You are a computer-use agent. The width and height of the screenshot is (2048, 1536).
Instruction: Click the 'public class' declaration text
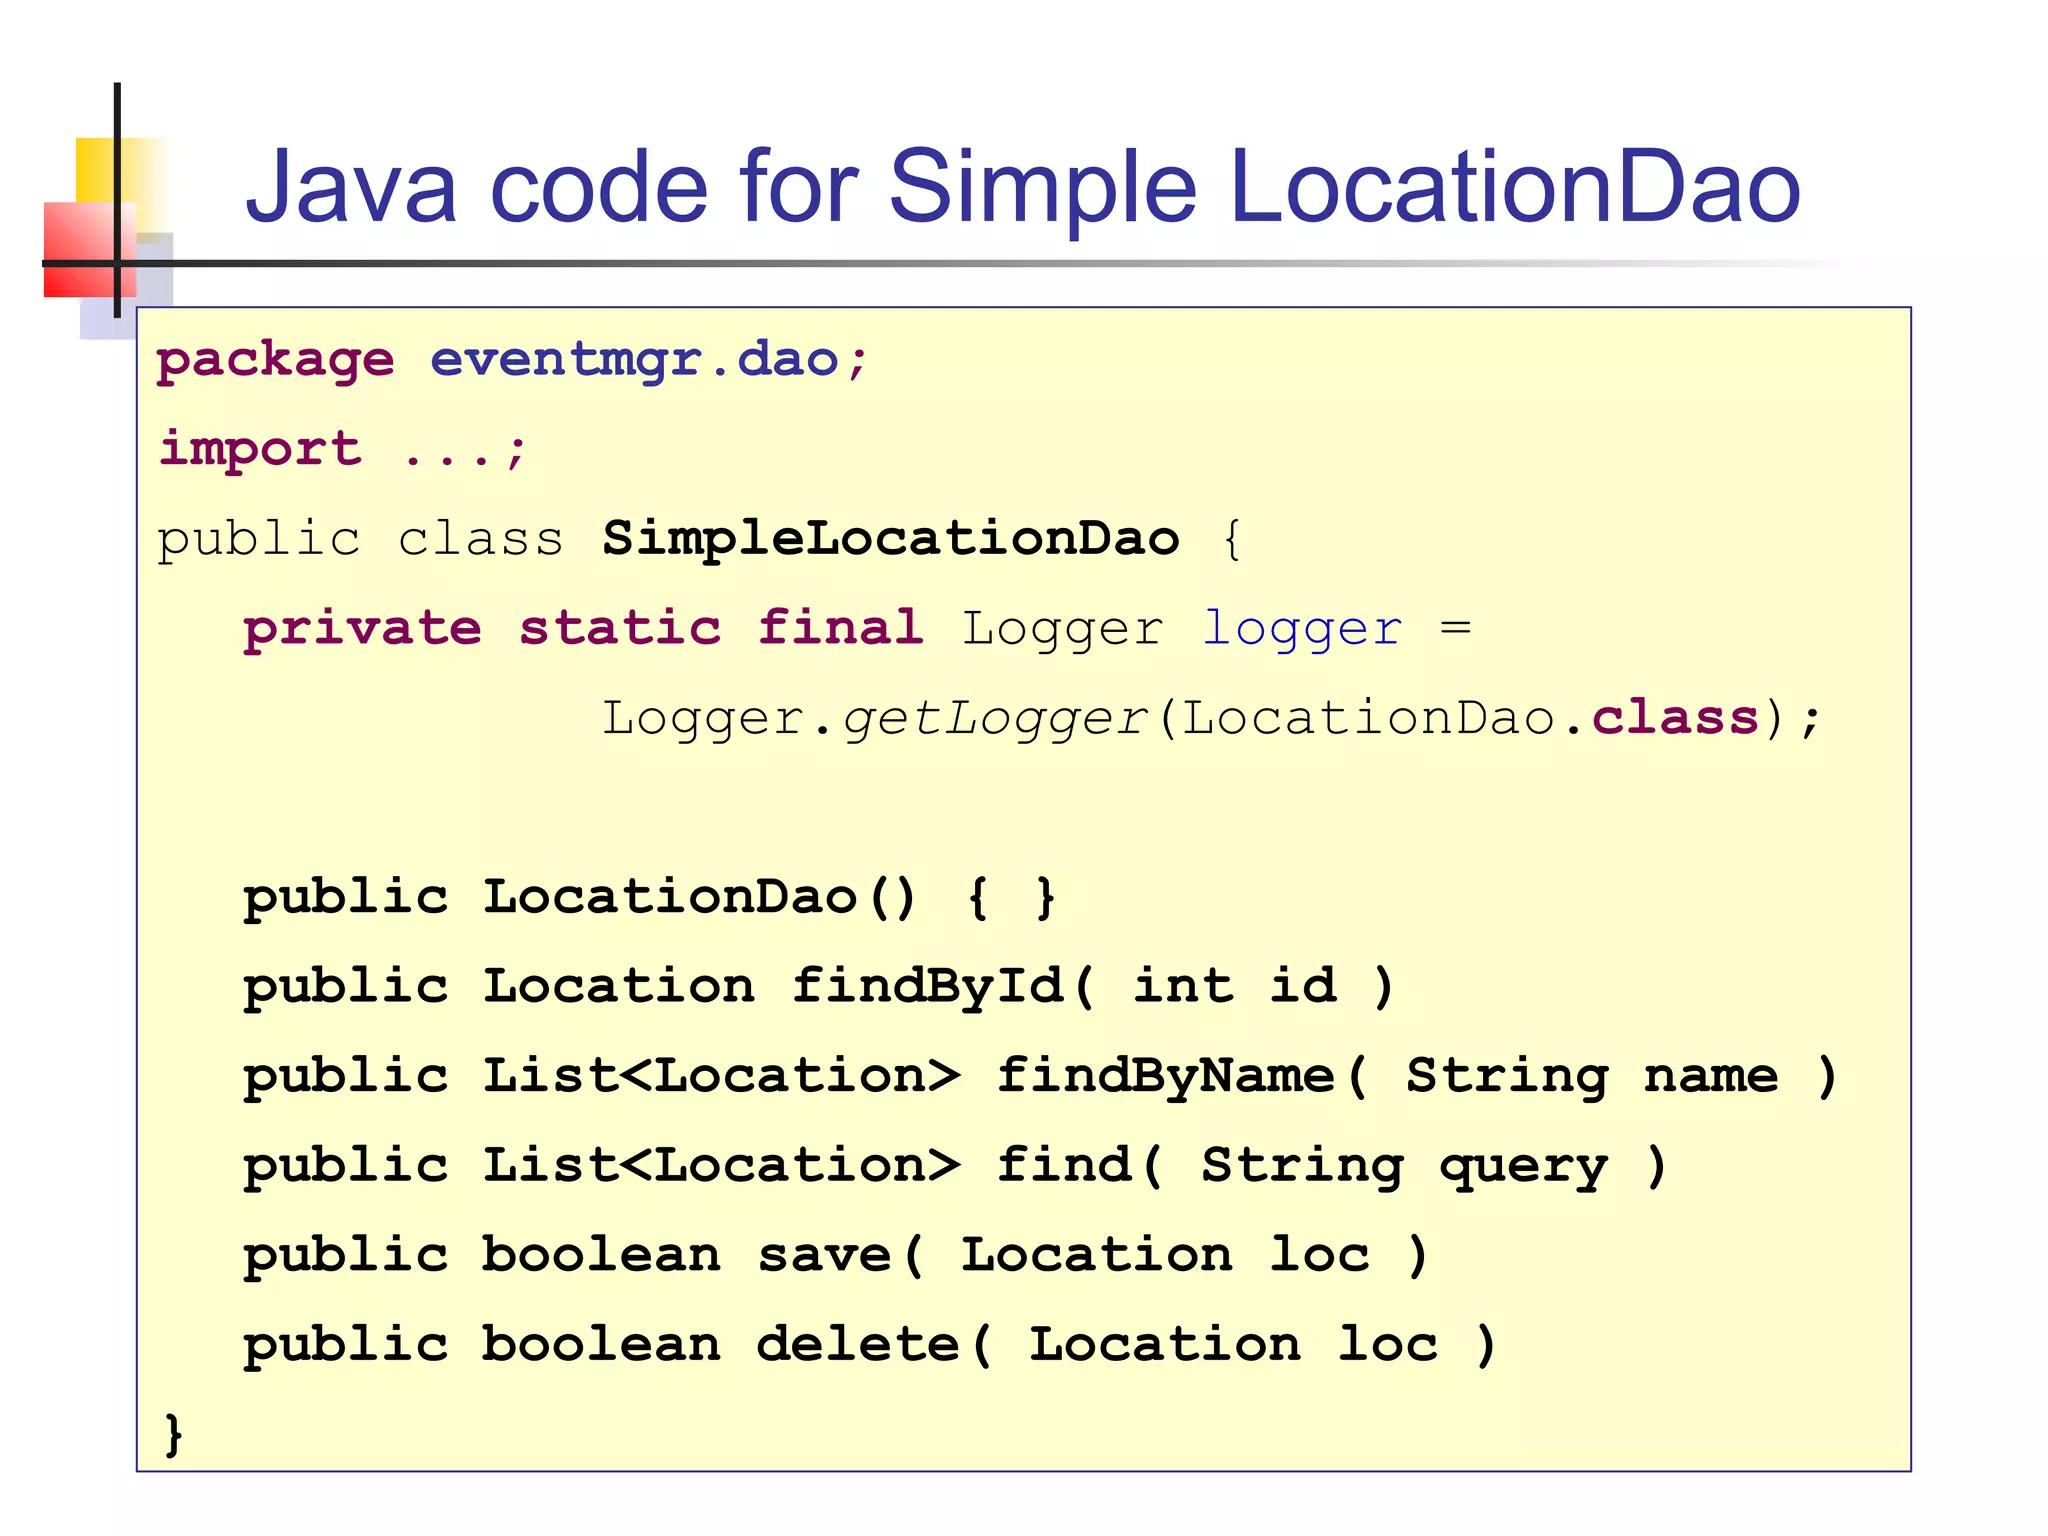(x=360, y=538)
